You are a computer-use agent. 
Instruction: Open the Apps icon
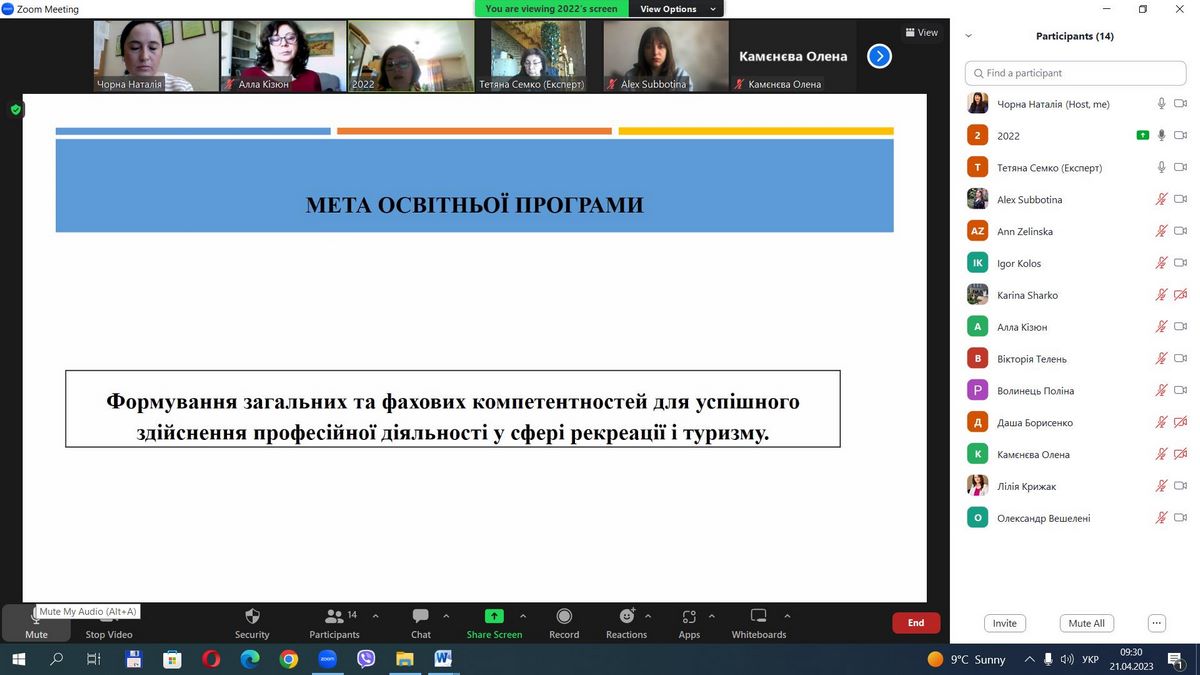tap(689, 617)
